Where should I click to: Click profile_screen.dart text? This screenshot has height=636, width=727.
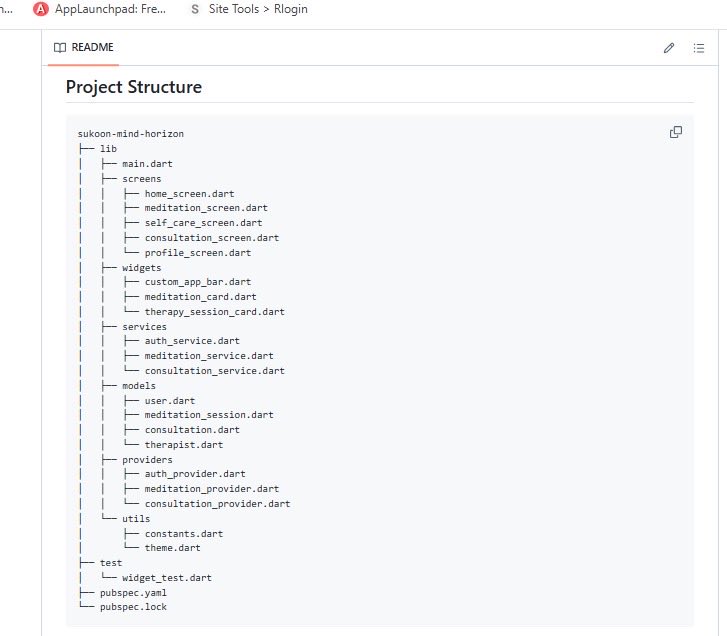click(x=198, y=253)
